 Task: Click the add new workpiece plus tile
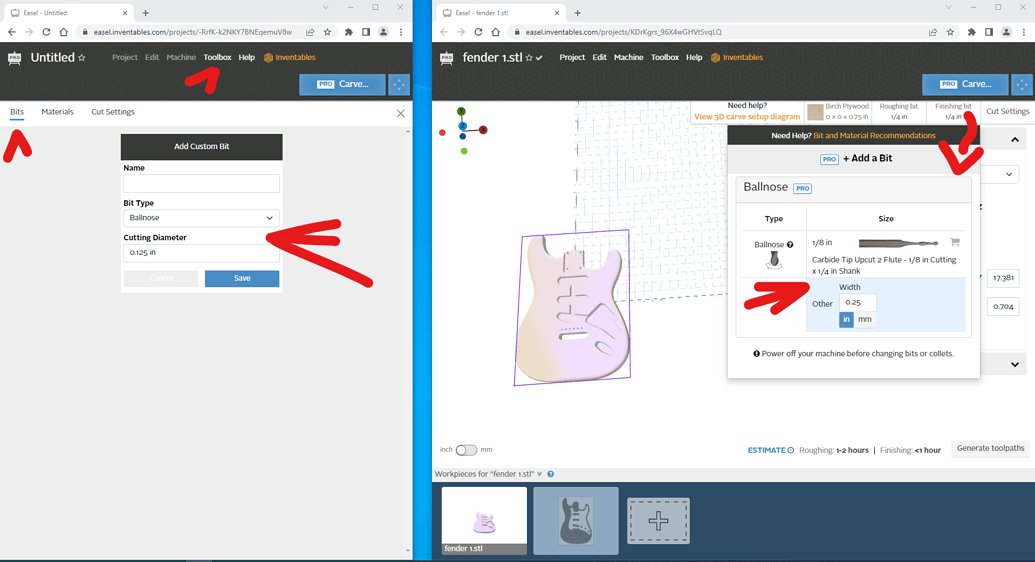(x=658, y=521)
